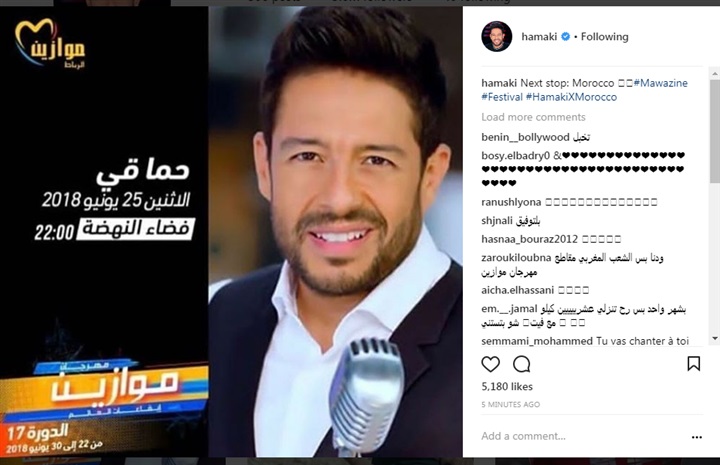Expand Load more comments
The height and width of the screenshot is (465, 720).
533,117
